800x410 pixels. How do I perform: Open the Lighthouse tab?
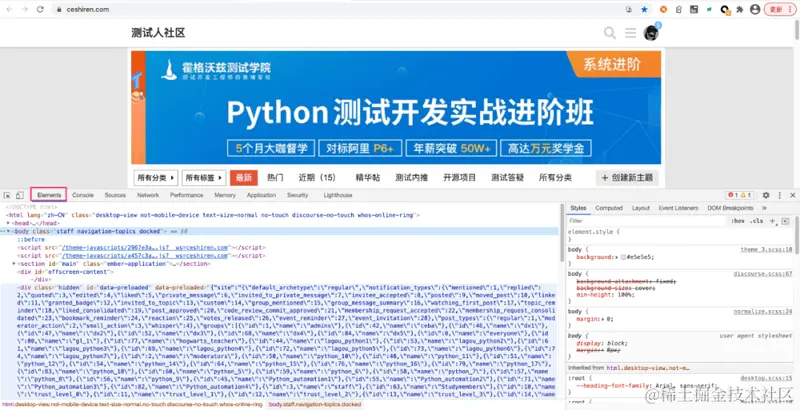(338, 195)
